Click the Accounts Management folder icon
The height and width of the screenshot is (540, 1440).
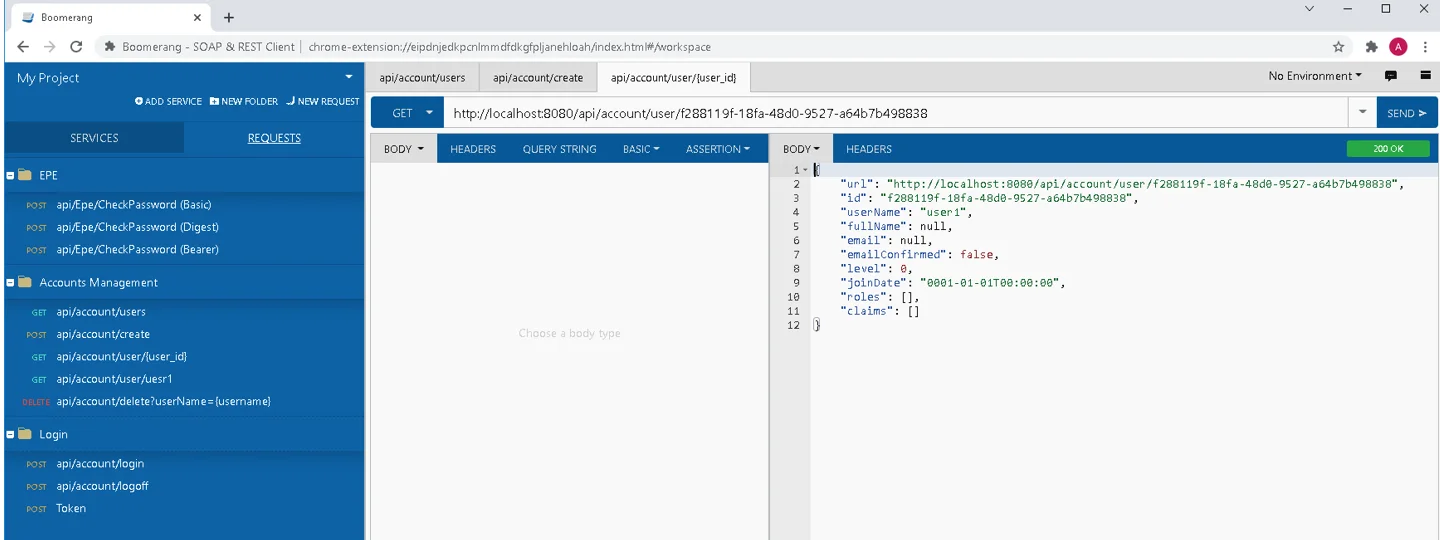tap(25, 282)
